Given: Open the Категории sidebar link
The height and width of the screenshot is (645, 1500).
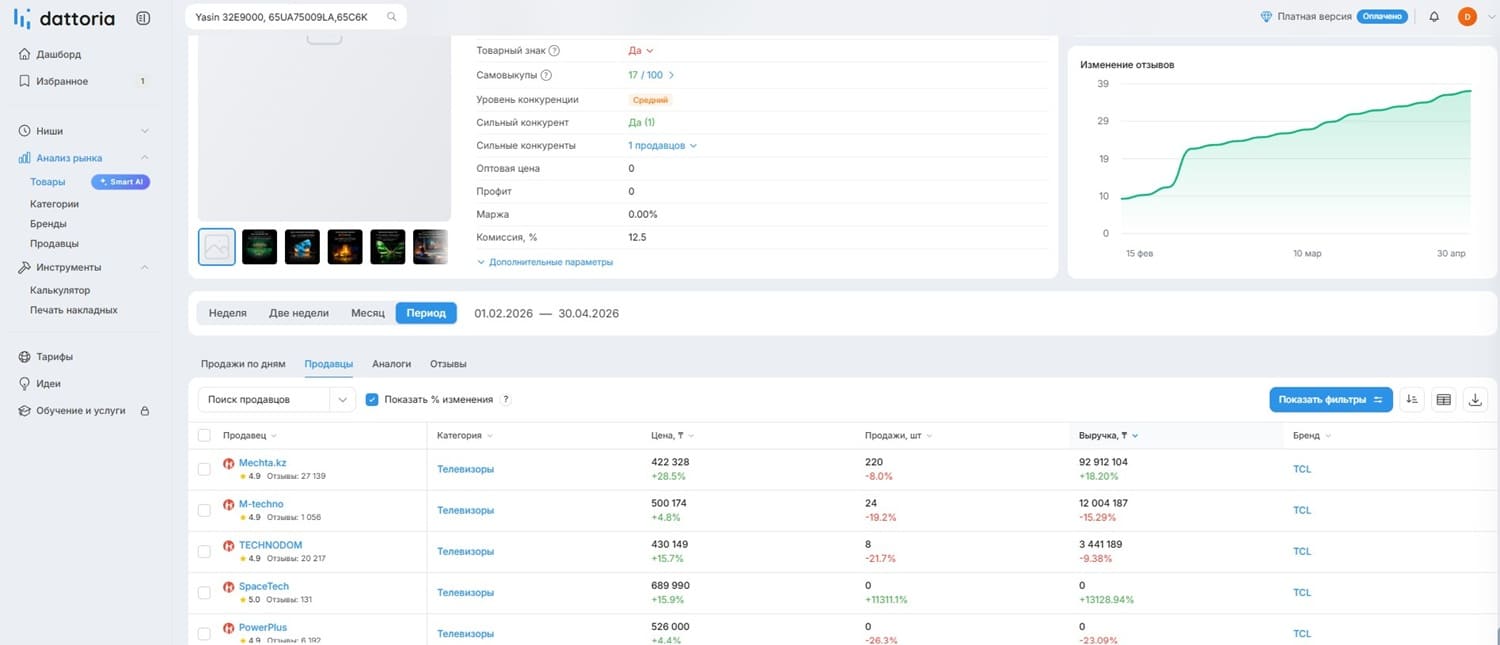Looking at the screenshot, I should click(54, 204).
